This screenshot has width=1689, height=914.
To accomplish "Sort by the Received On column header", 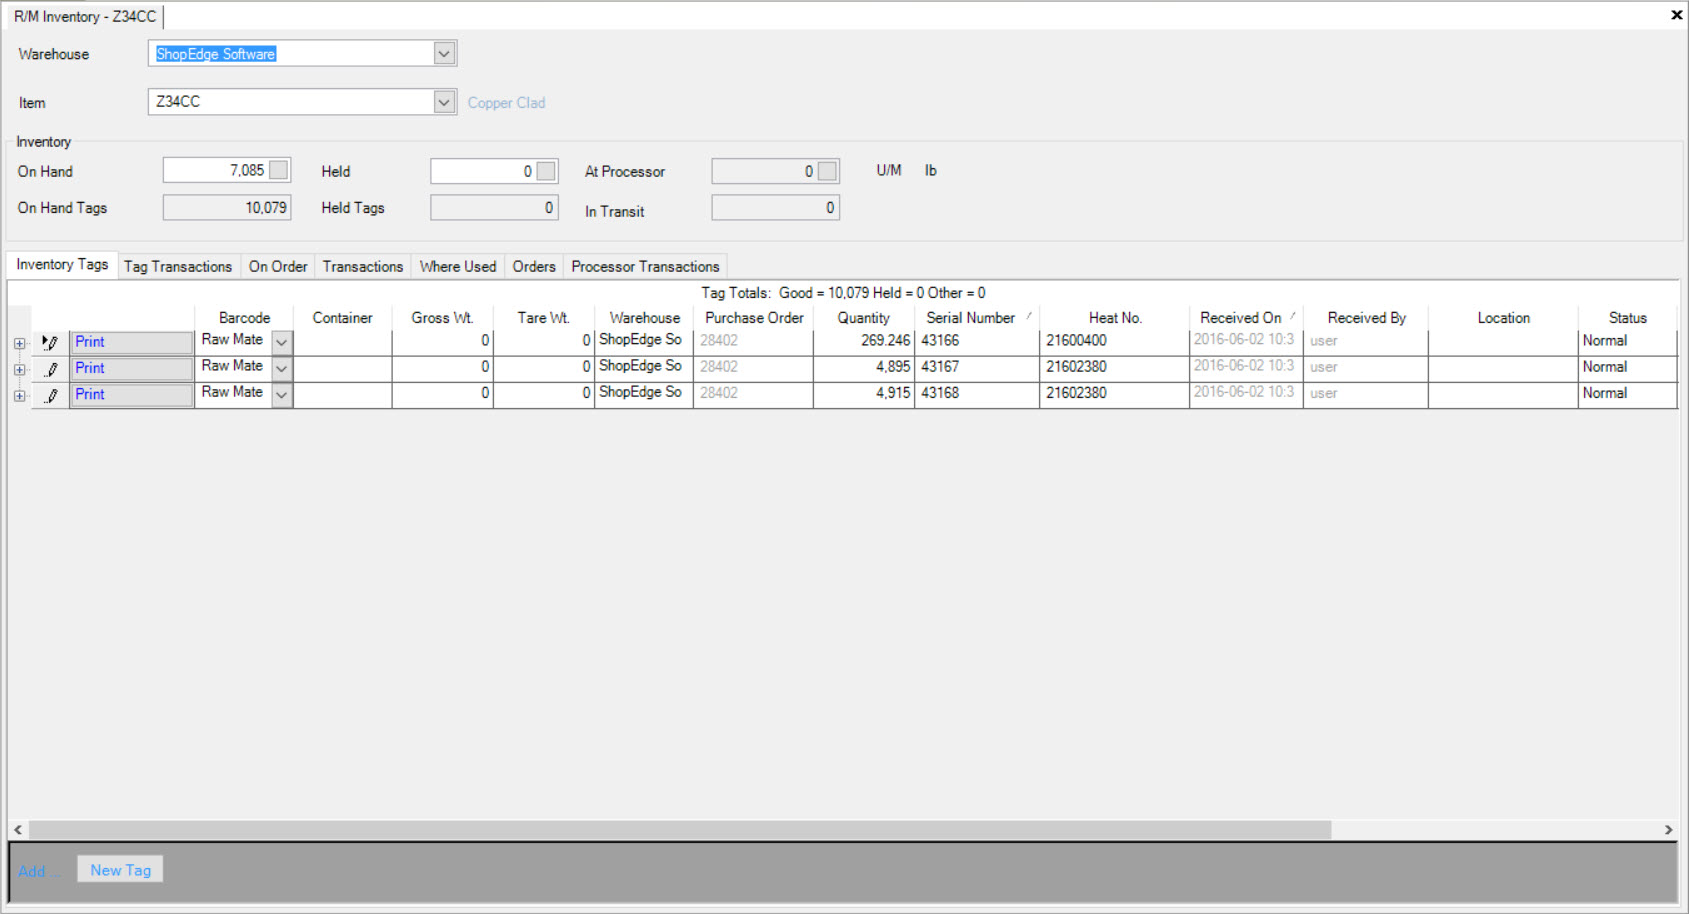I will click(x=1246, y=318).
